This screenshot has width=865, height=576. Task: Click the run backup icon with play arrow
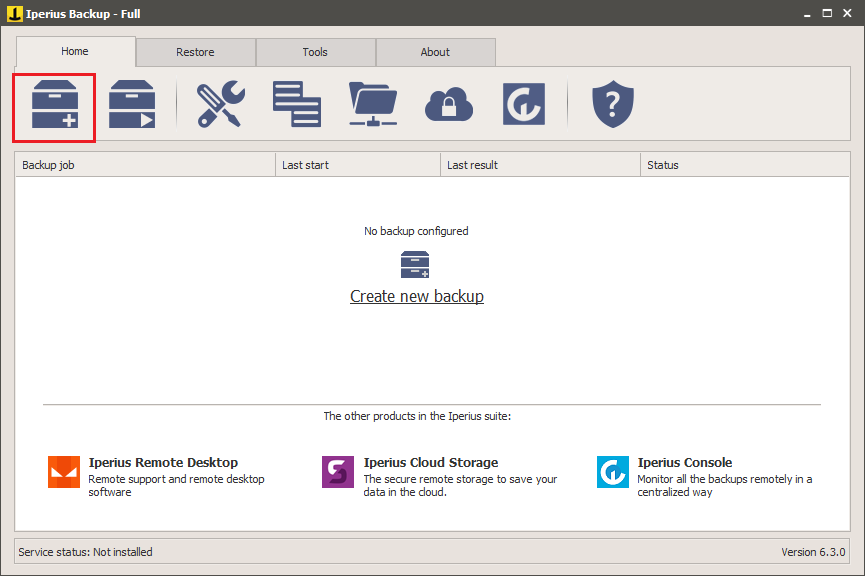click(132, 105)
